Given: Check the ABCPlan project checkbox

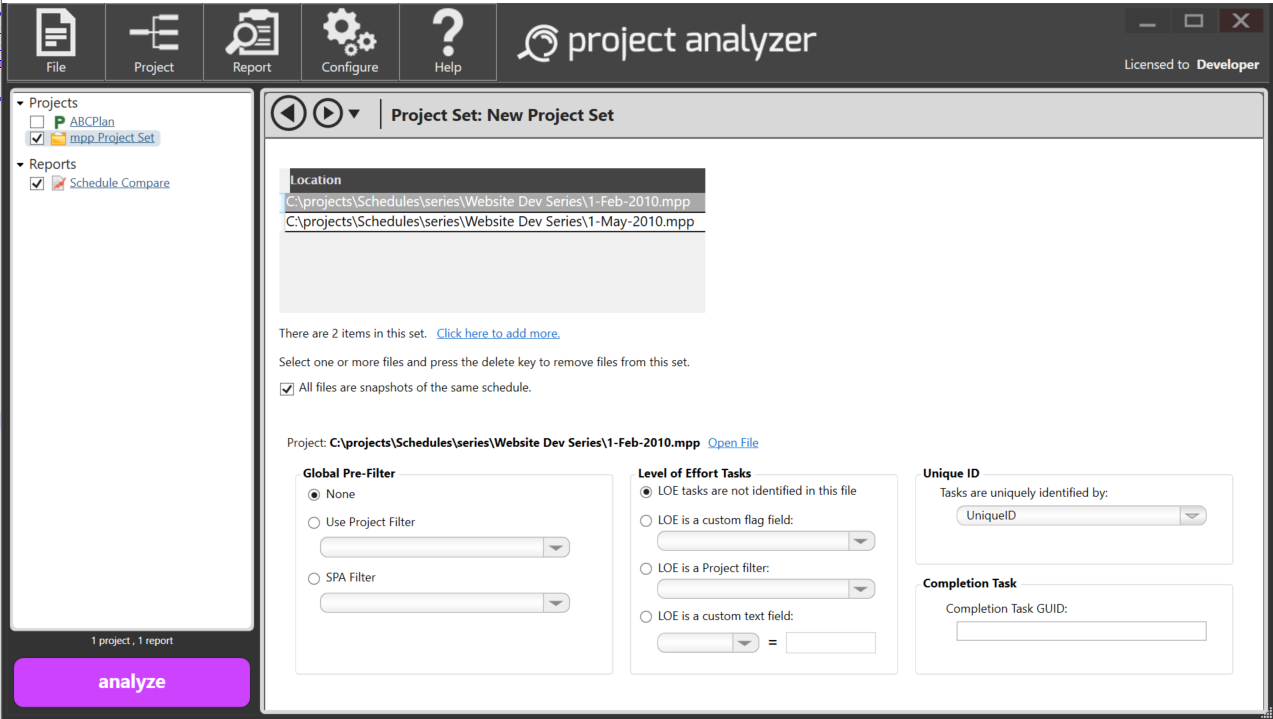Looking at the screenshot, I should [x=37, y=122].
